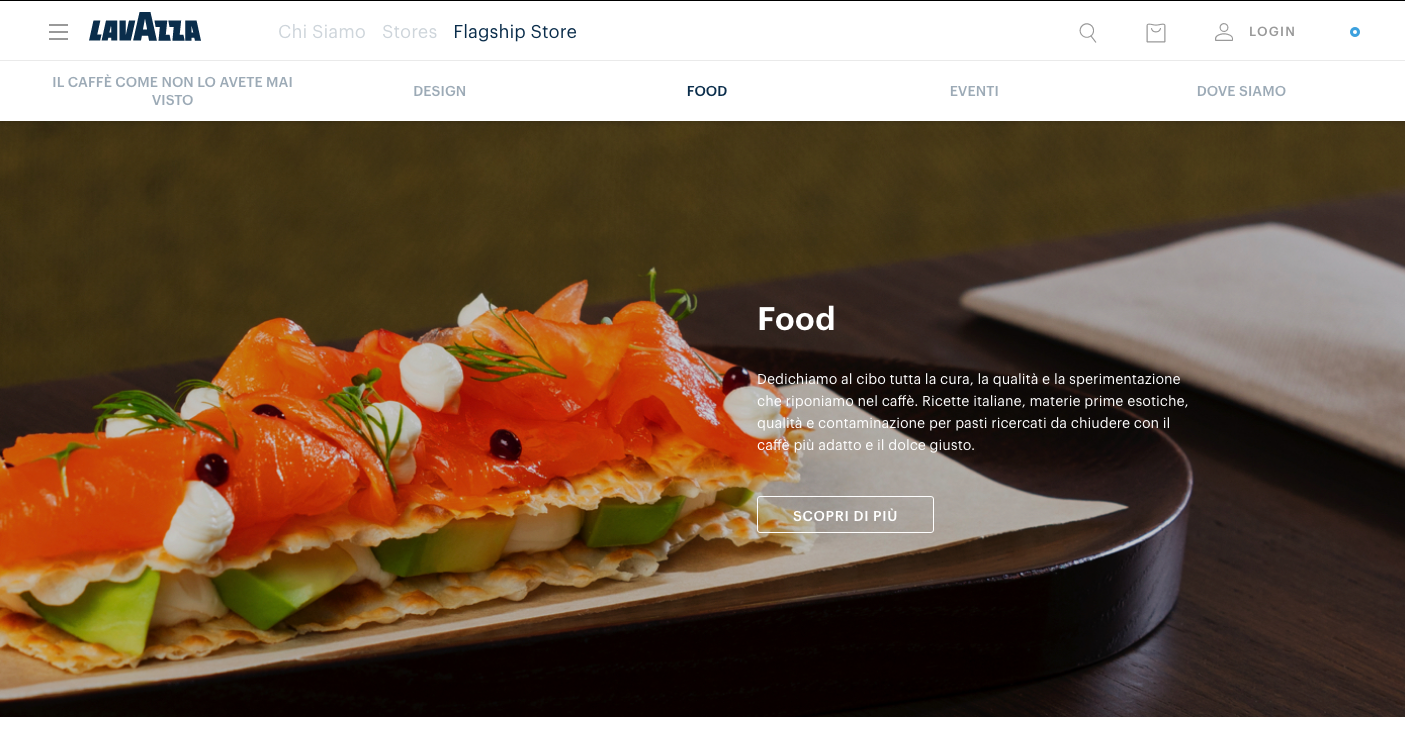Click the Scopri di più button
The width and height of the screenshot is (1405, 740).
[x=845, y=515]
